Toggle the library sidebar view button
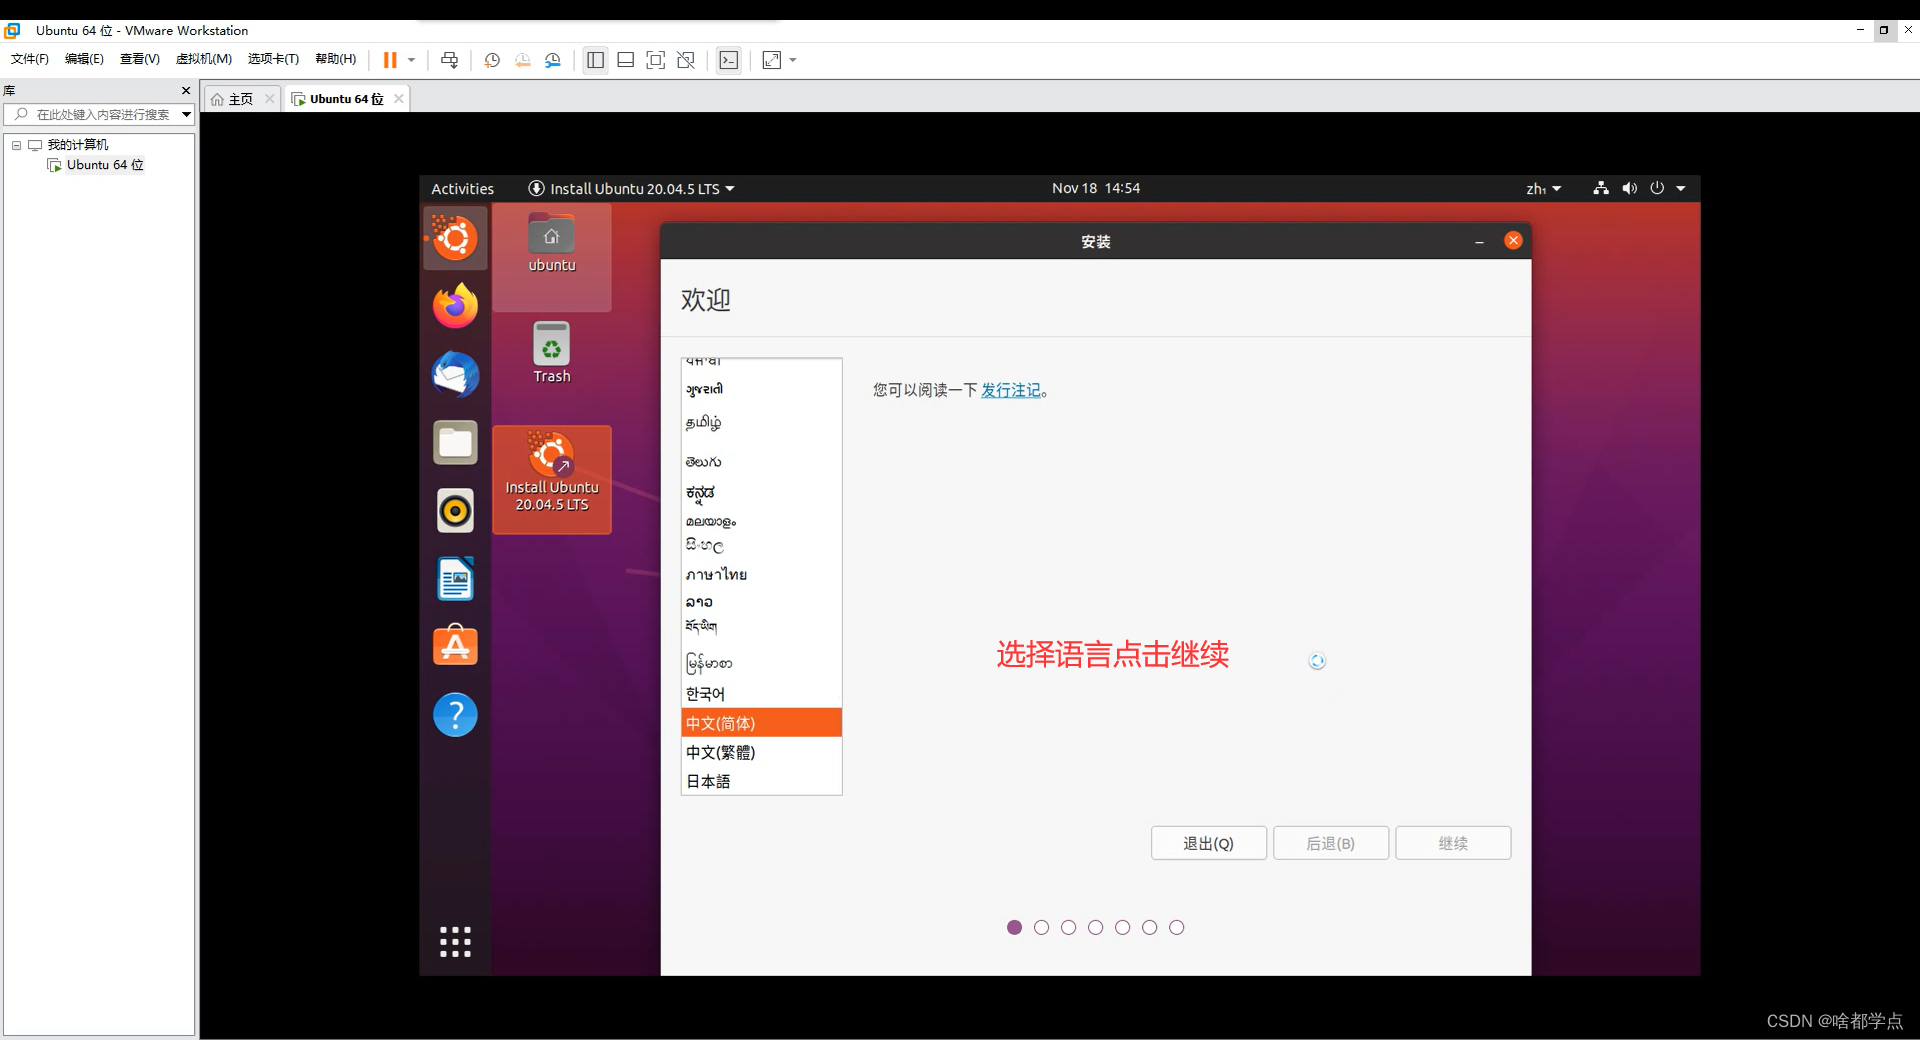Viewport: 1920px width, 1040px height. [x=595, y=60]
